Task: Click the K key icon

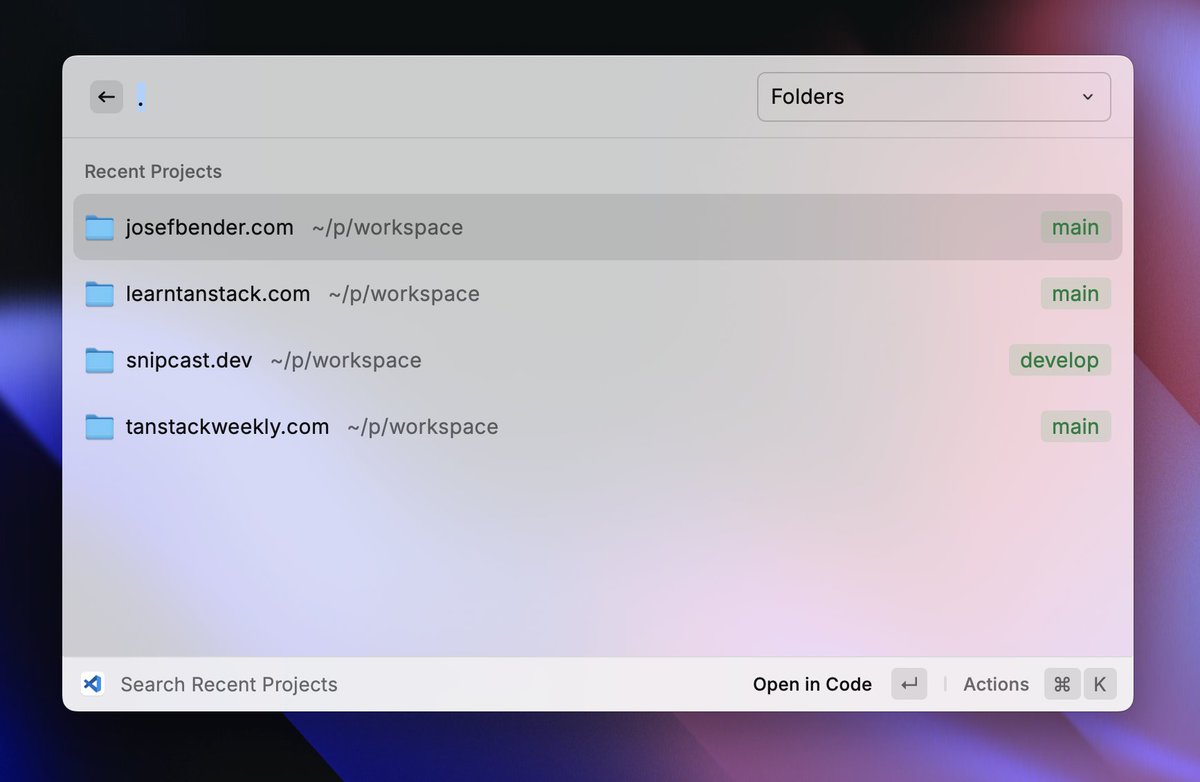Action: 1099,684
